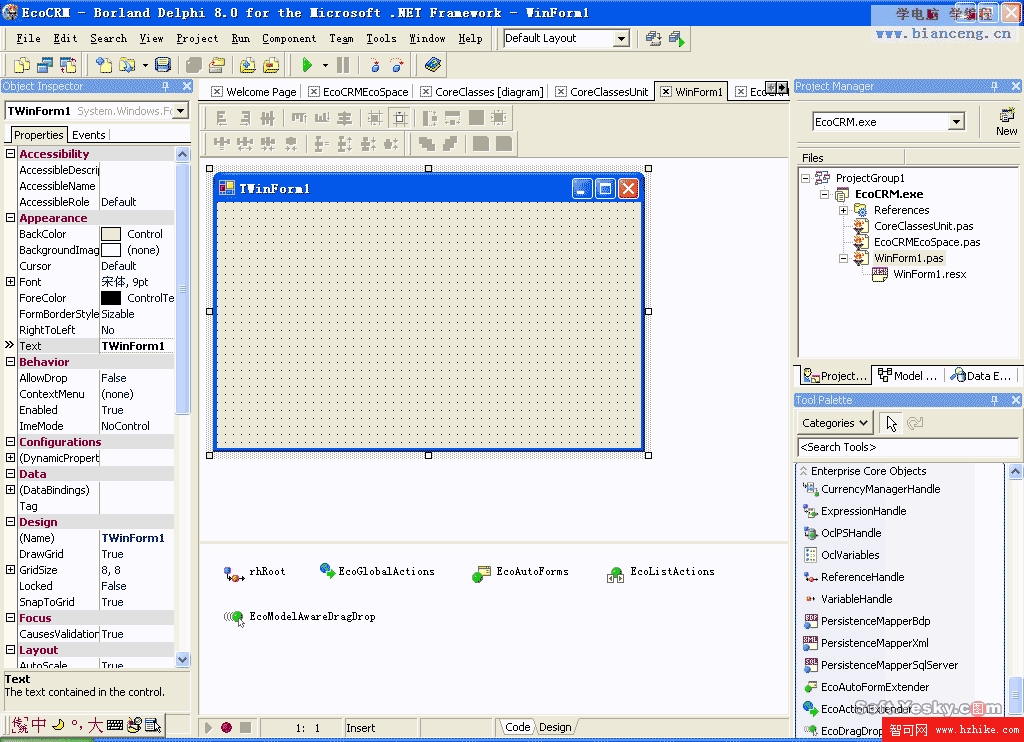Open the Project menu
Image resolution: width=1024 pixels, height=742 pixels.
197,39
